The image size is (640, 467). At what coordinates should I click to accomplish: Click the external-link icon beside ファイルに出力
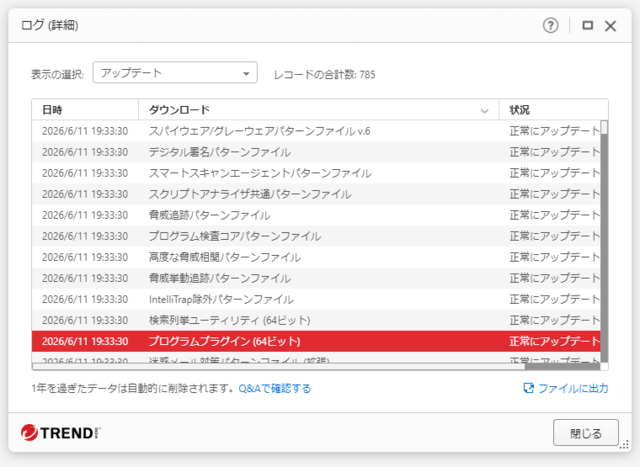529,388
